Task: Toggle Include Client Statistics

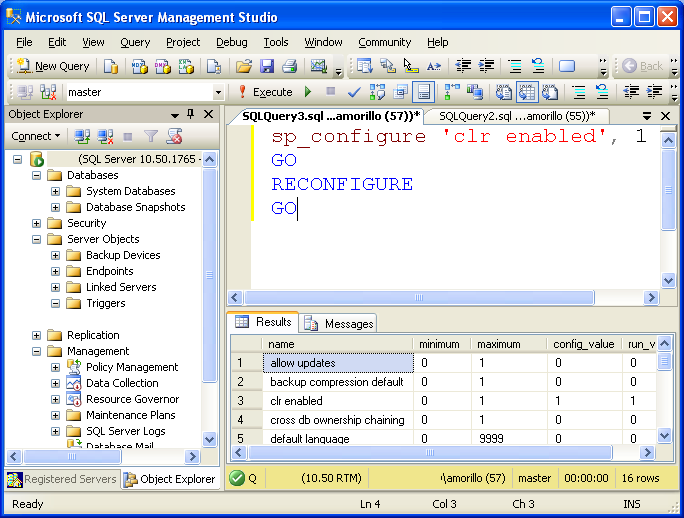Action: [475, 92]
